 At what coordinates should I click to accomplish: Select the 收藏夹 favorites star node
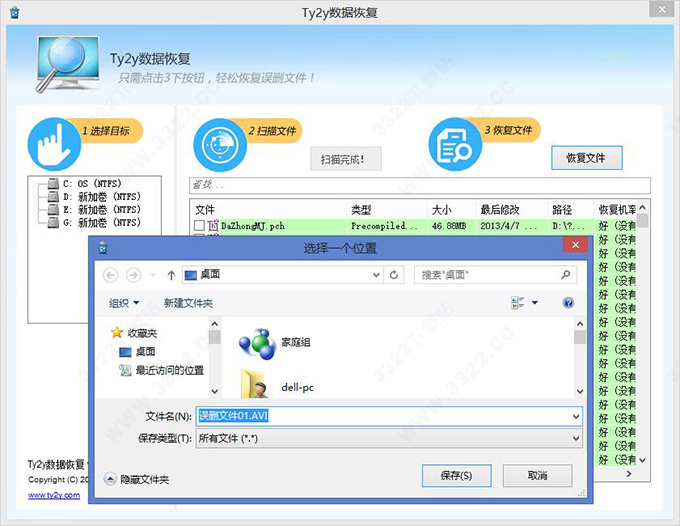(134, 333)
